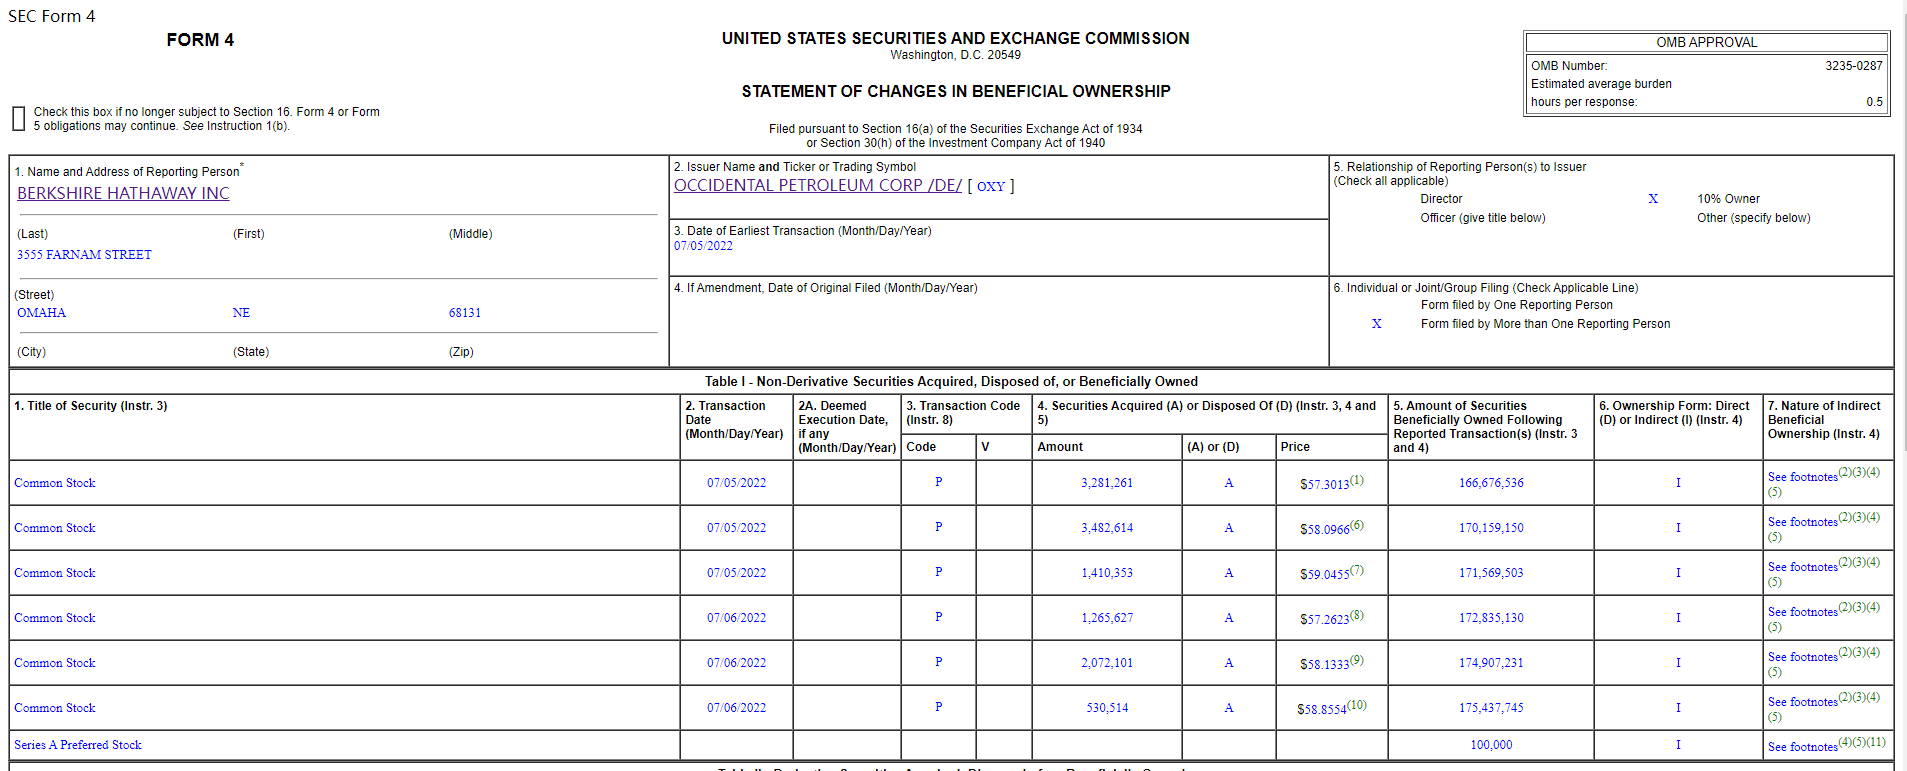This screenshot has width=1907, height=771.
Task: Click the amount '530,514'
Action: point(1107,708)
